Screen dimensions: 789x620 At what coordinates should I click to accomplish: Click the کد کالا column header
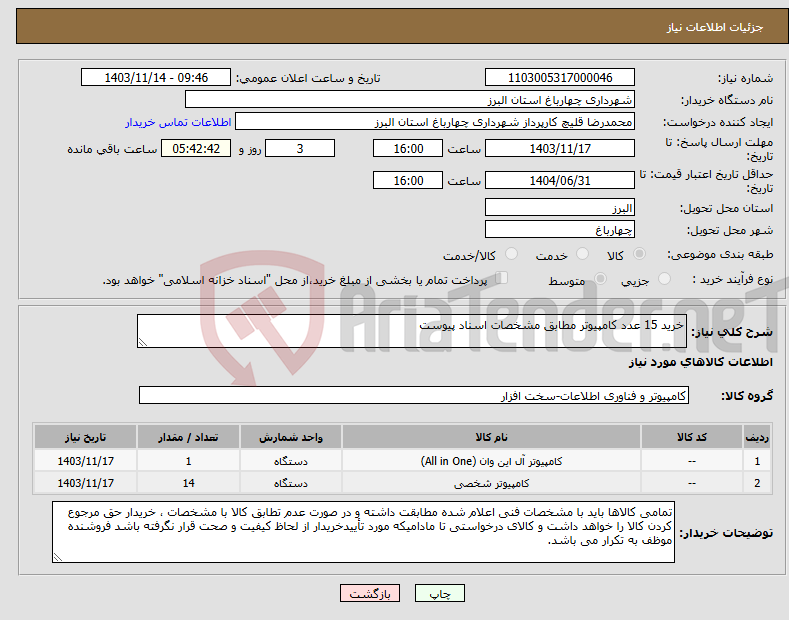coord(692,437)
